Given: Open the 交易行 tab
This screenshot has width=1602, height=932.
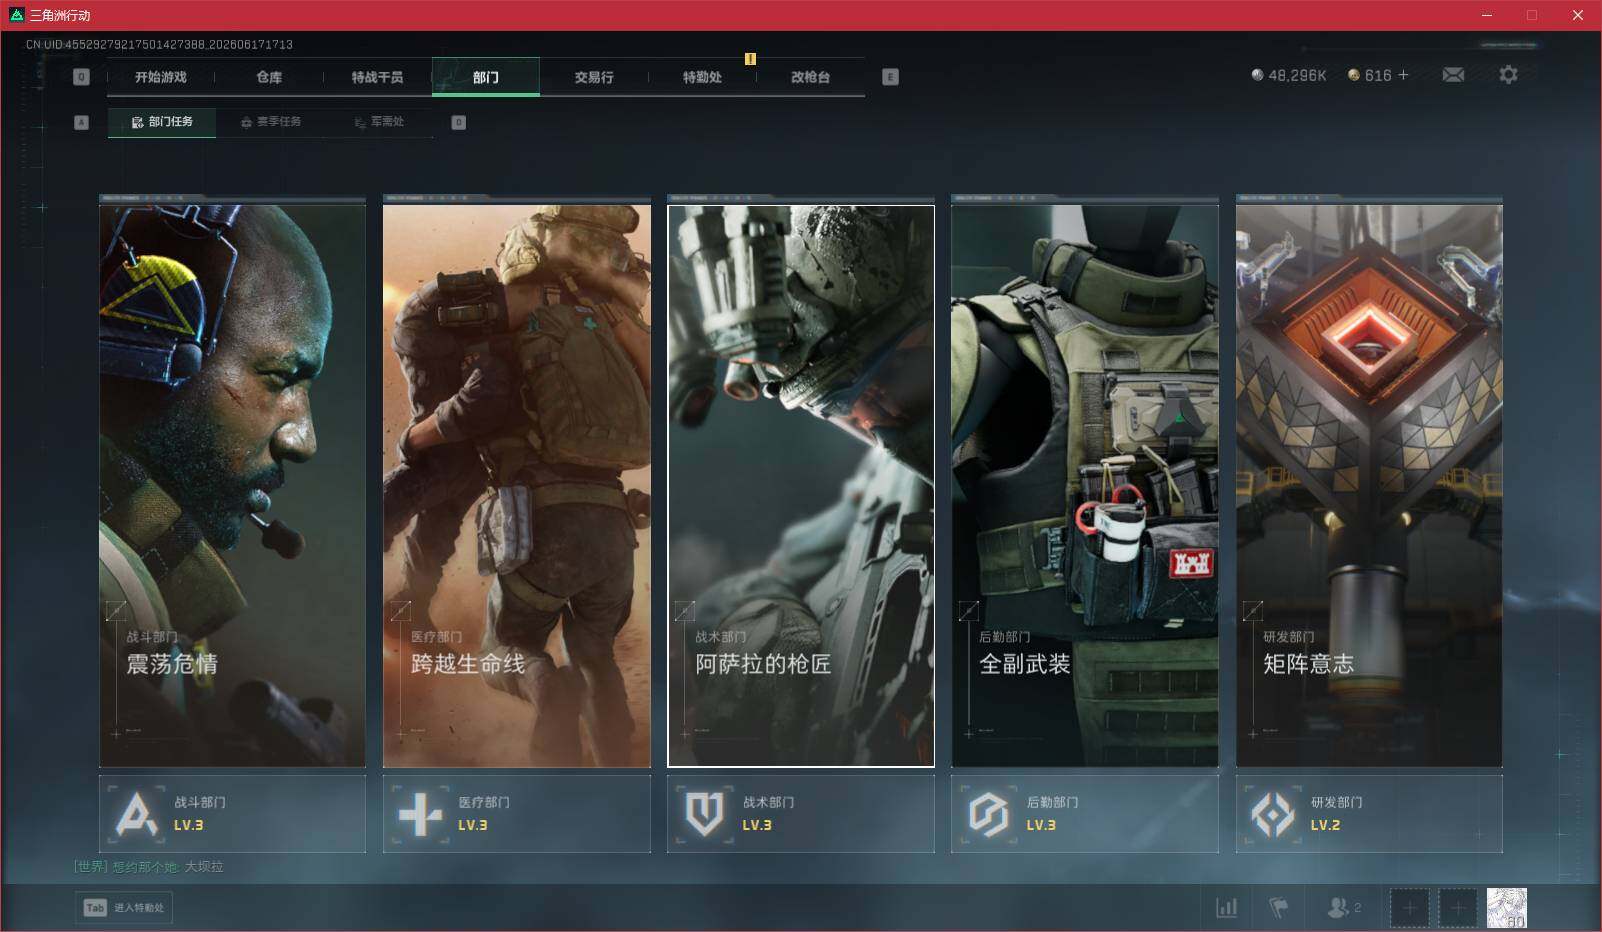Looking at the screenshot, I should (594, 77).
